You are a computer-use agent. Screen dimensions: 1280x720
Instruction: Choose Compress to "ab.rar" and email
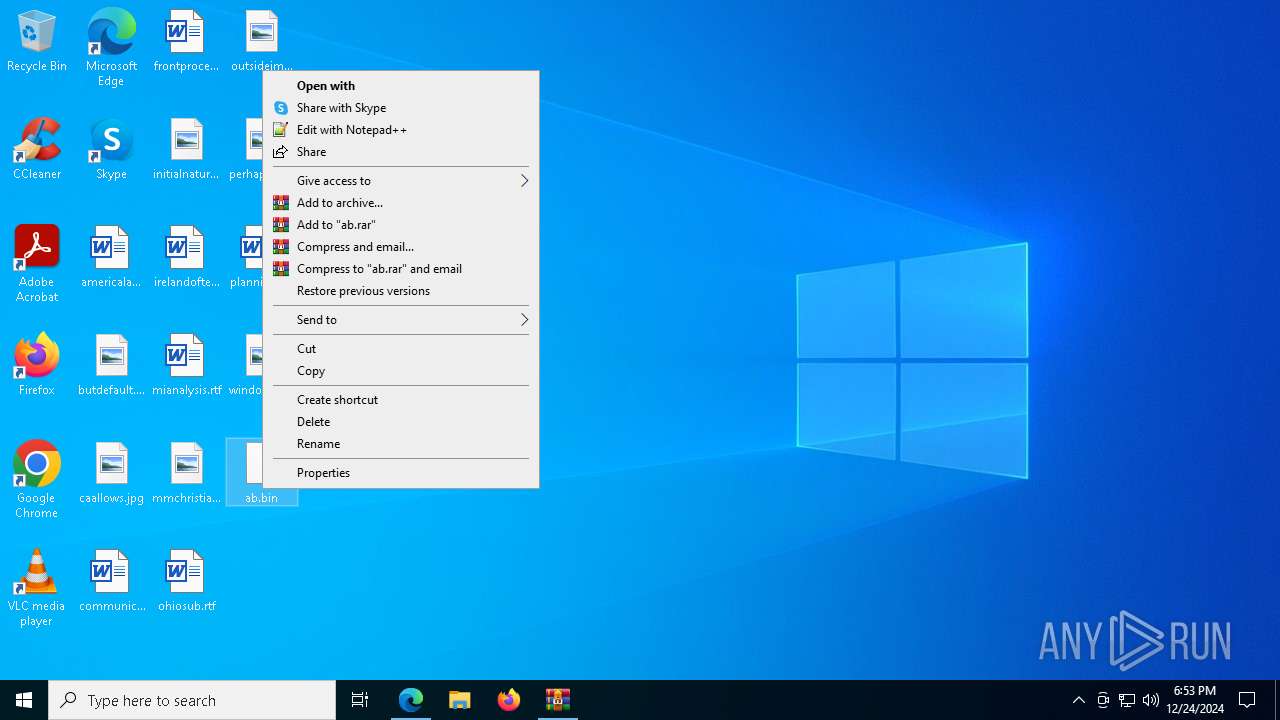(x=400, y=269)
